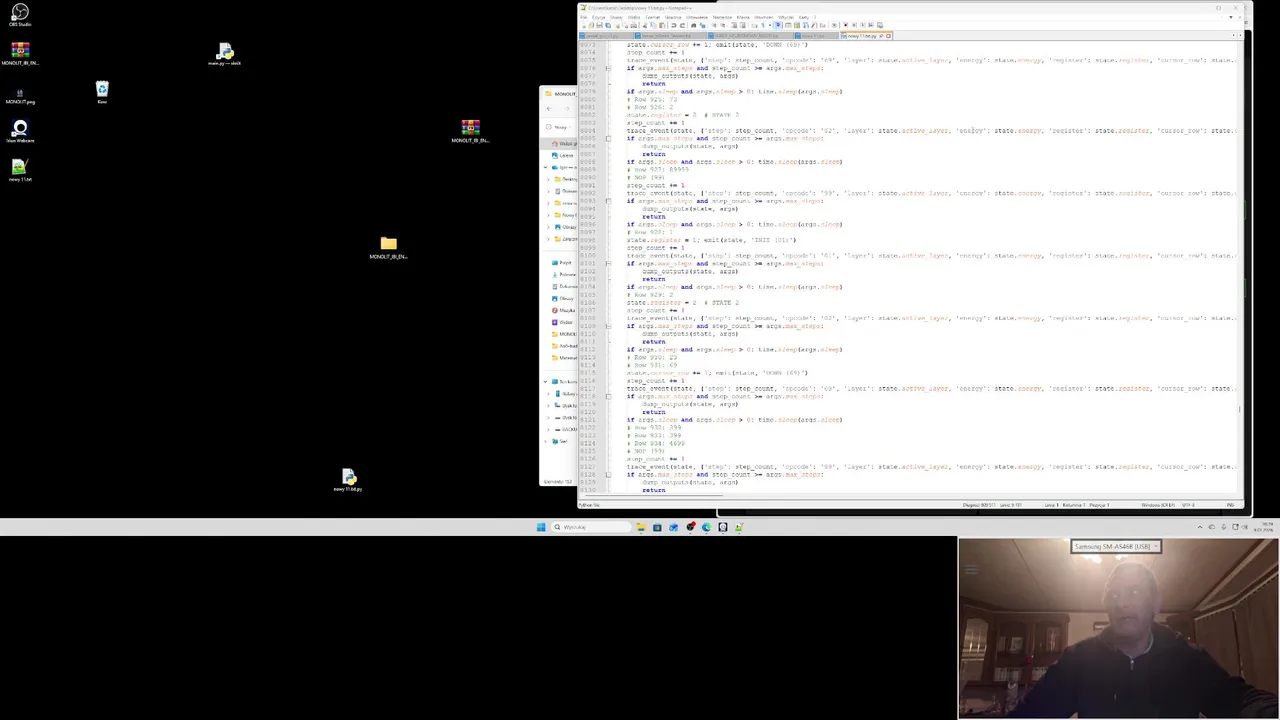Switch to the nowy 11.txt tab
1280x720 pixels.
point(817,36)
